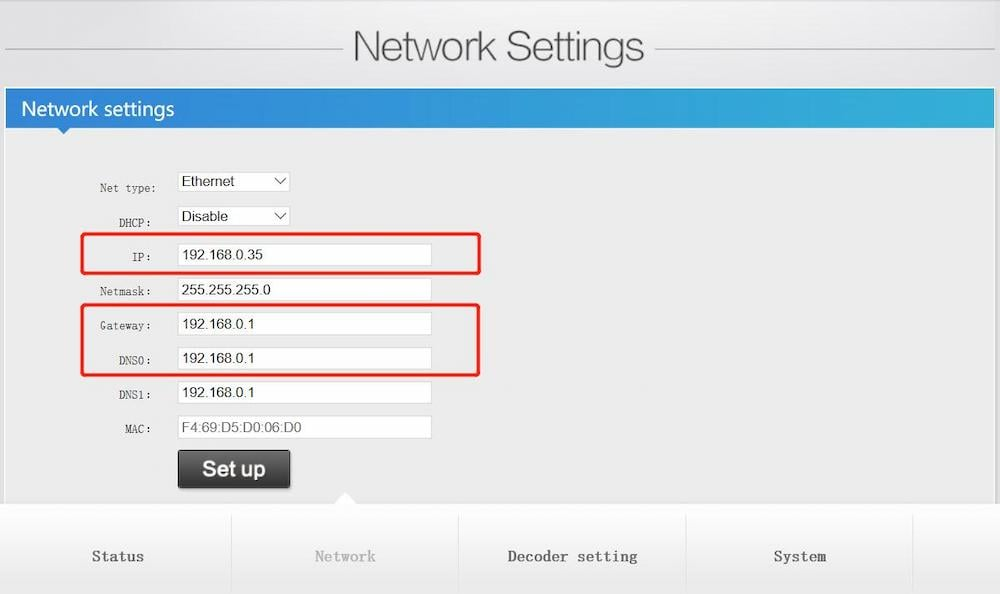Click the MAC address field
The height and width of the screenshot is (594, 1000).
[x=304, y=426]
